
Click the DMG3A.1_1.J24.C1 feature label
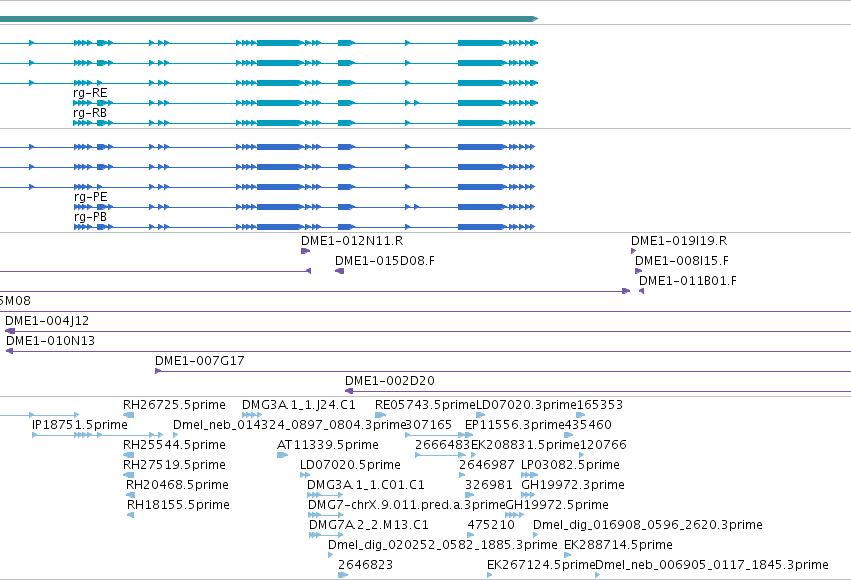click(x=299, y=405)
